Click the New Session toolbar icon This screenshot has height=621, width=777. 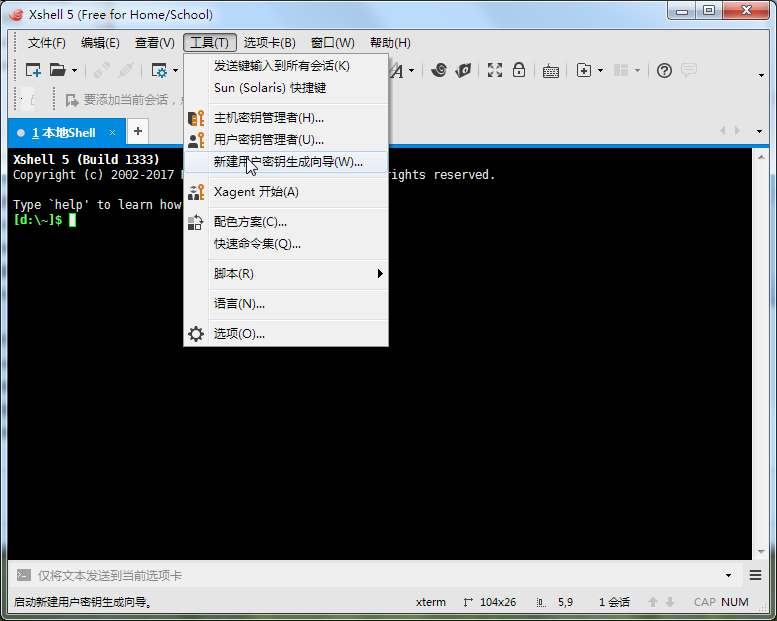tap(33, 70)
